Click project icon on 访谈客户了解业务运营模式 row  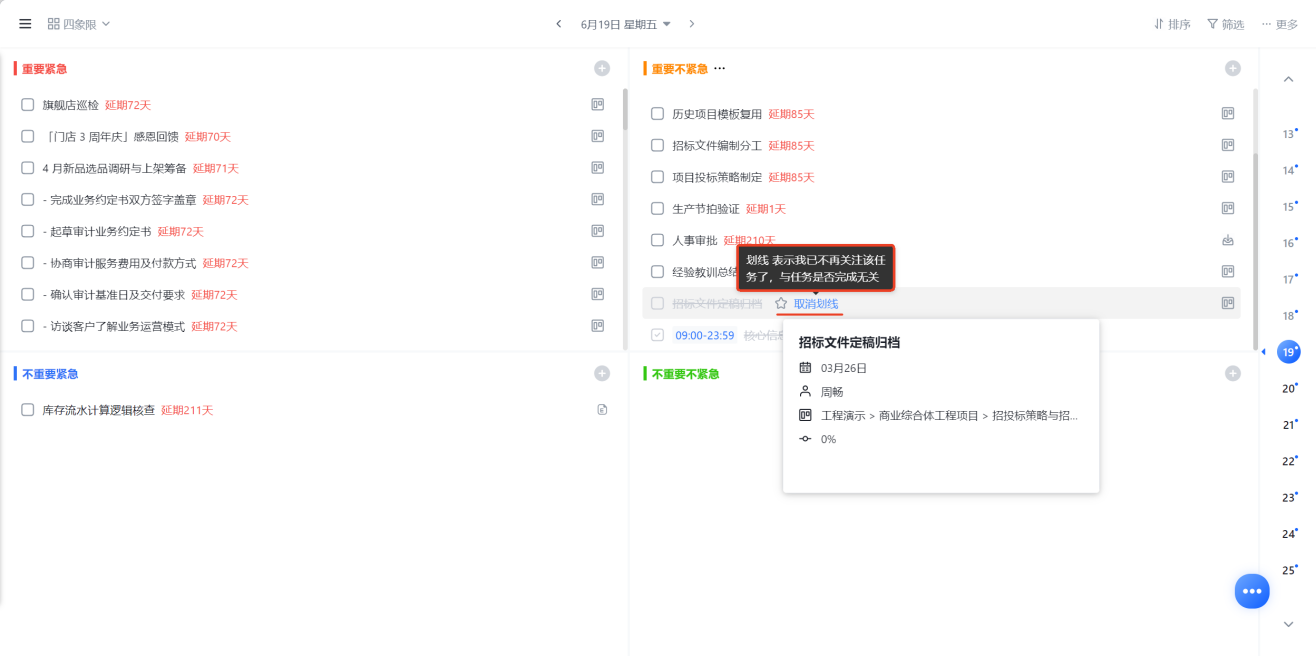point(597,326)
